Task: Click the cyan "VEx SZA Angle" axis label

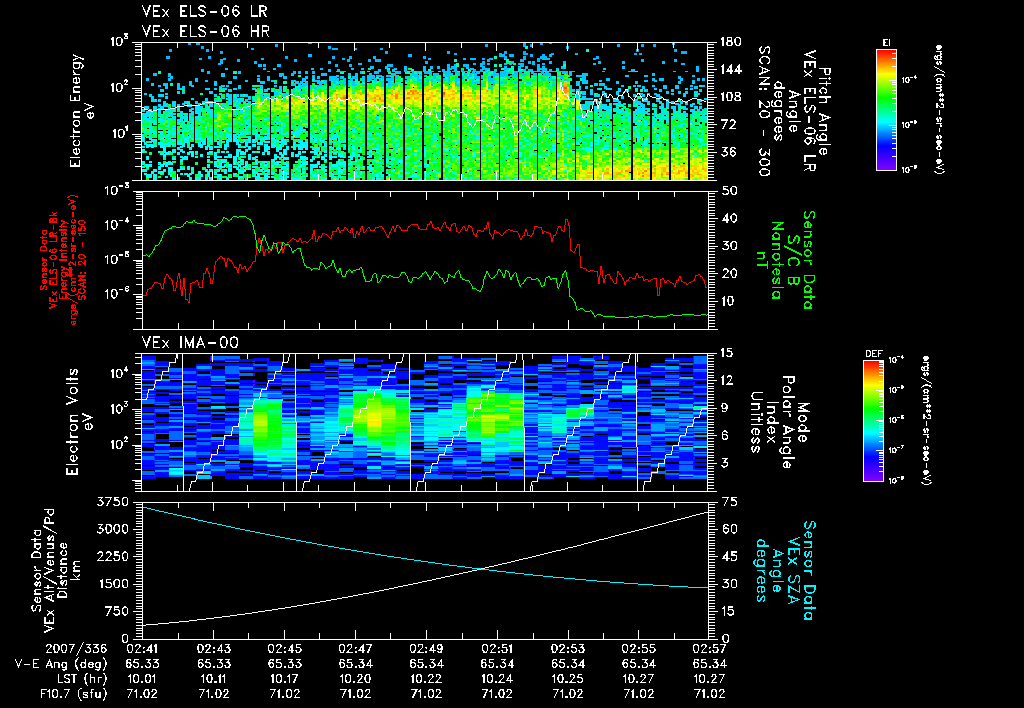Action: click(x=785, y=570)
